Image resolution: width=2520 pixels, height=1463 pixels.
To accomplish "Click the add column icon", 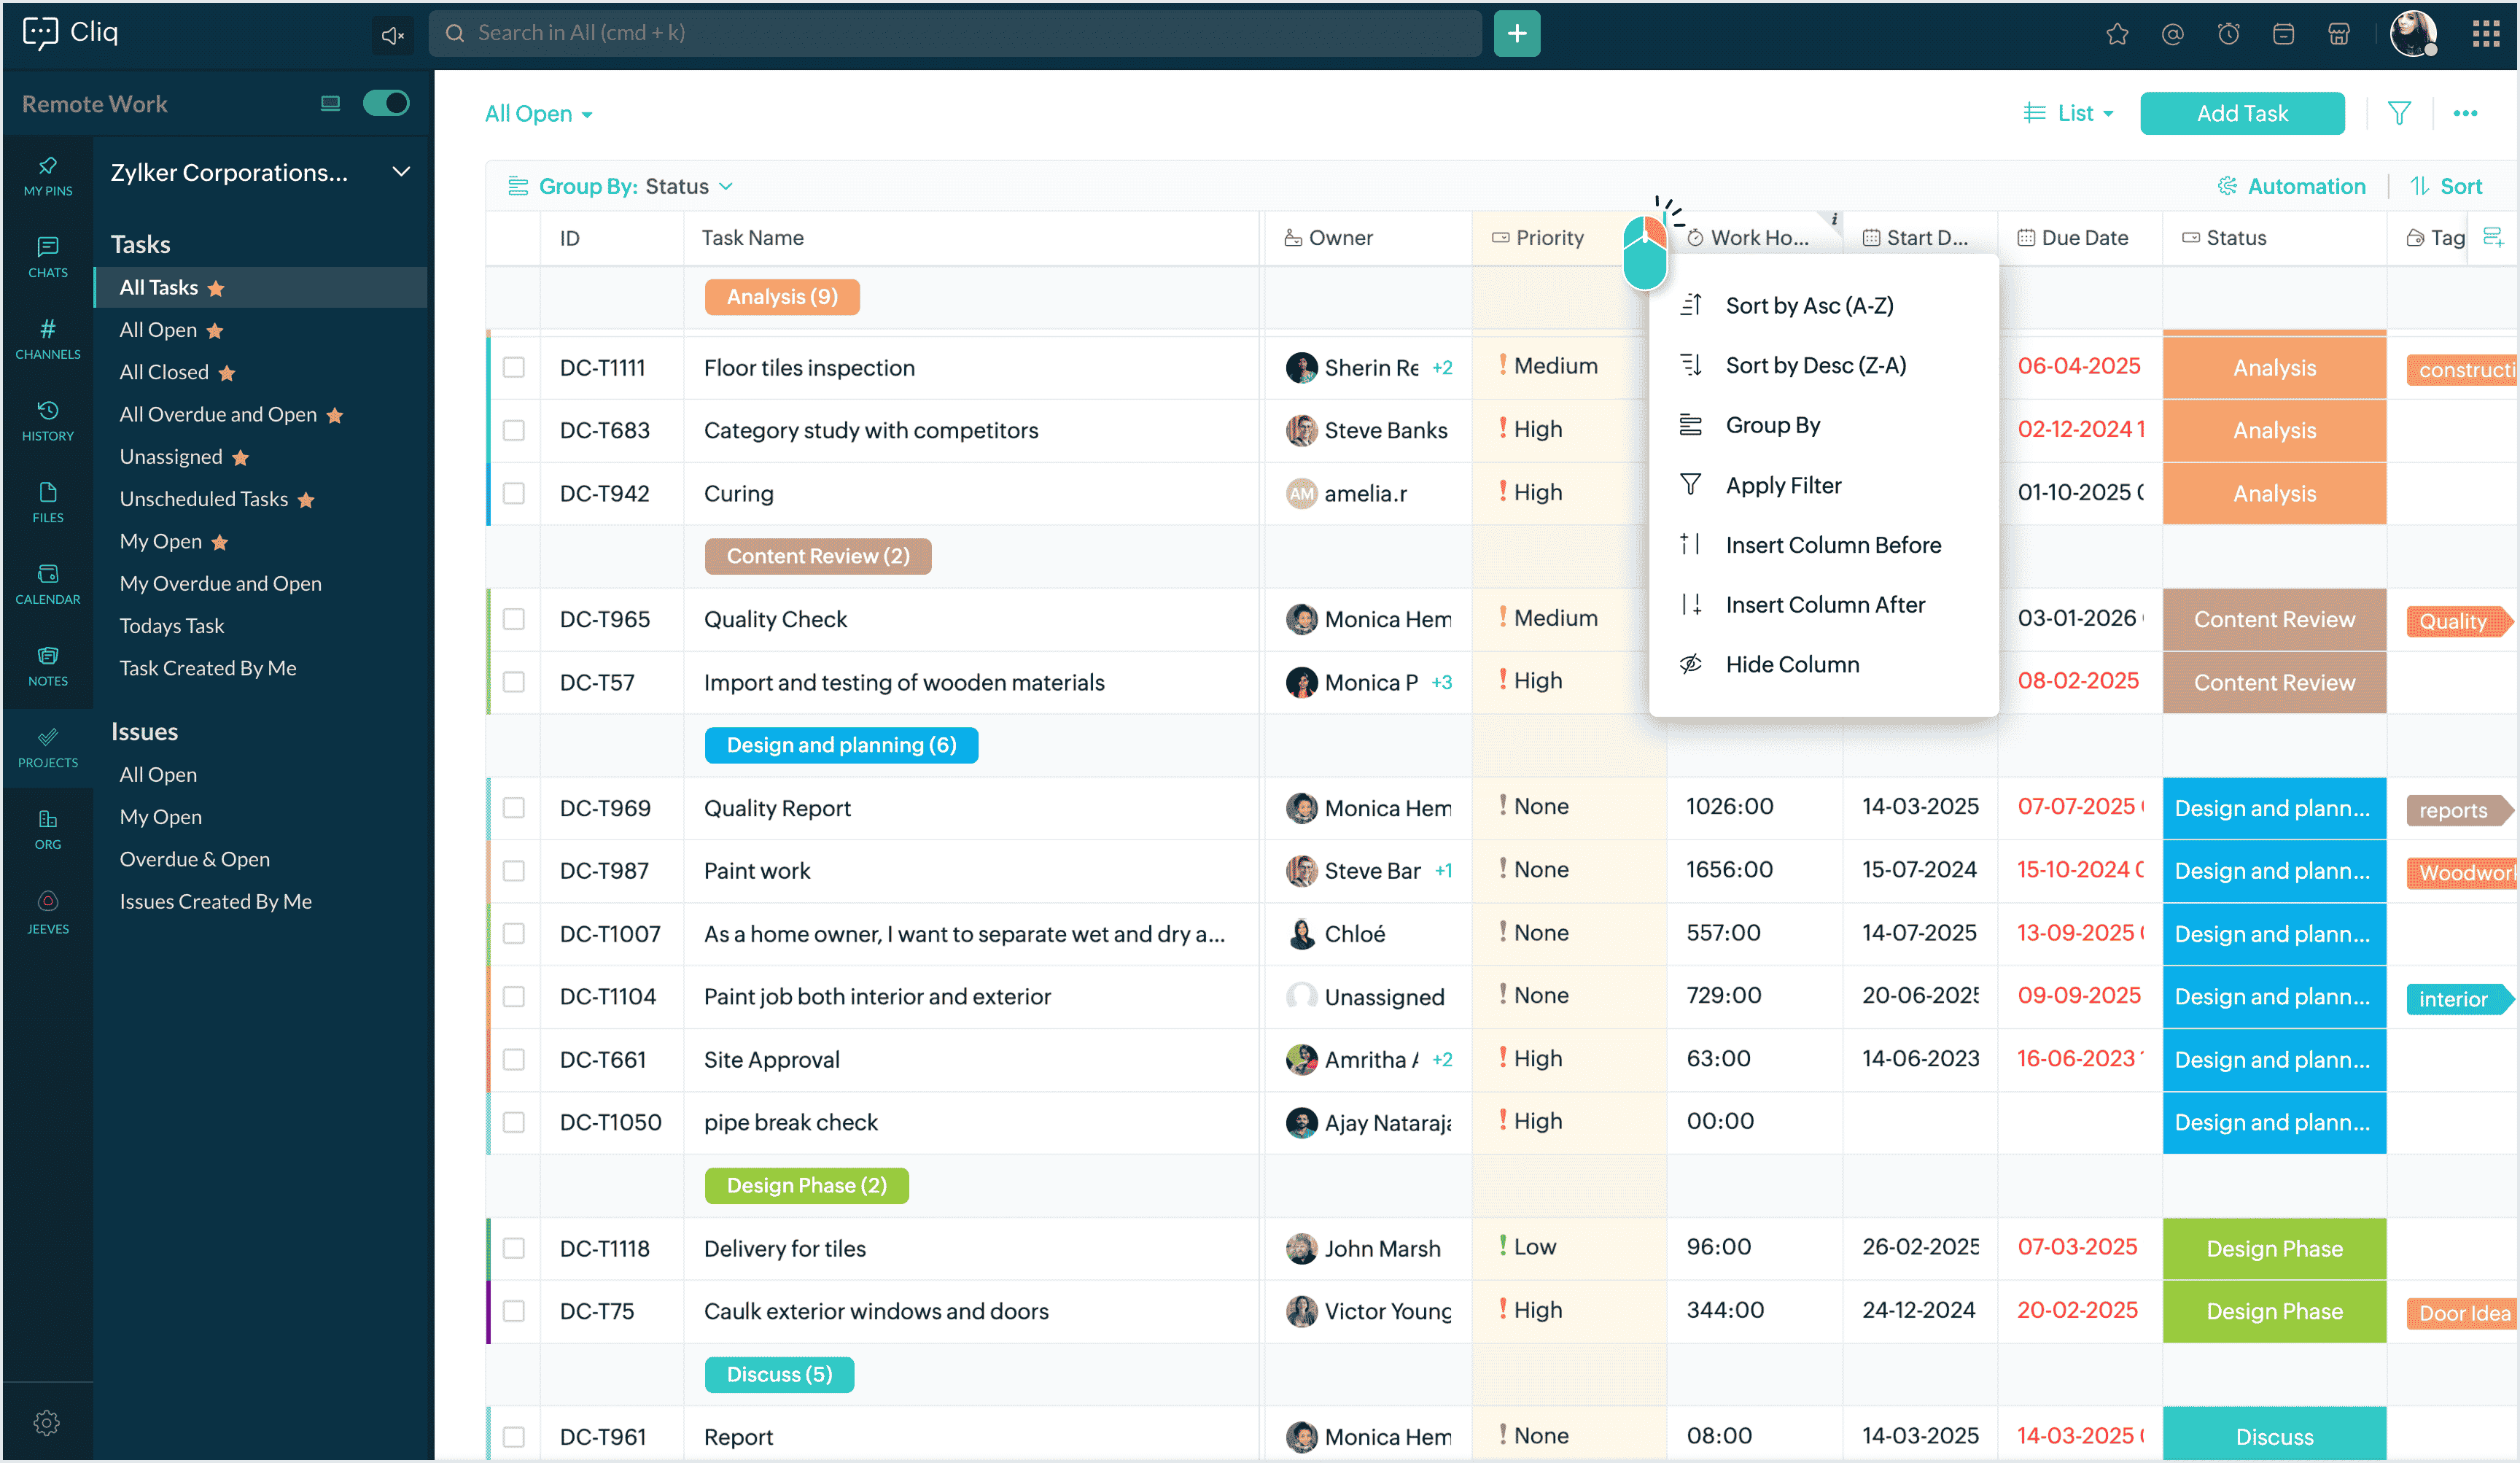I will tap(2492, 237).
